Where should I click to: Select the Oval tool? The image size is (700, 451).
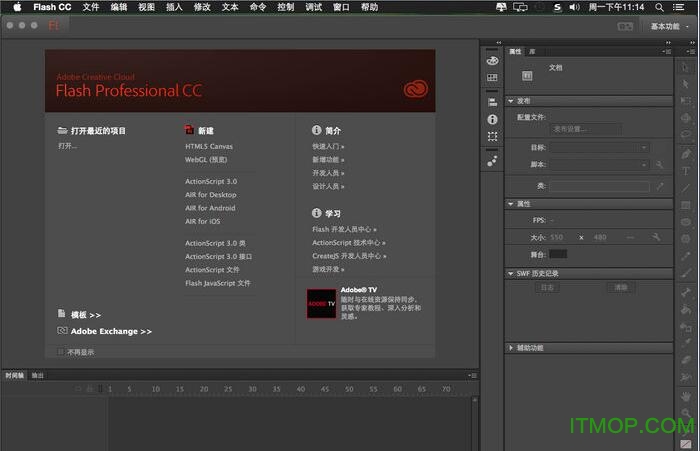[x=686, y=222]
